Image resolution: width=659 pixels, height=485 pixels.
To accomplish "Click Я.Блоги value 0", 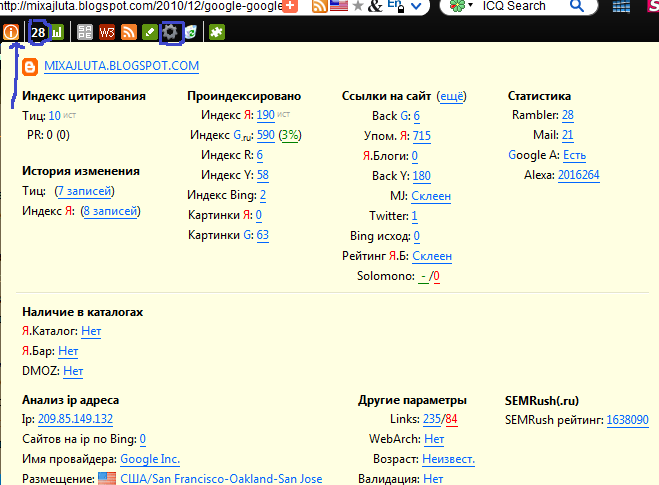I will [x=415, y=156].
